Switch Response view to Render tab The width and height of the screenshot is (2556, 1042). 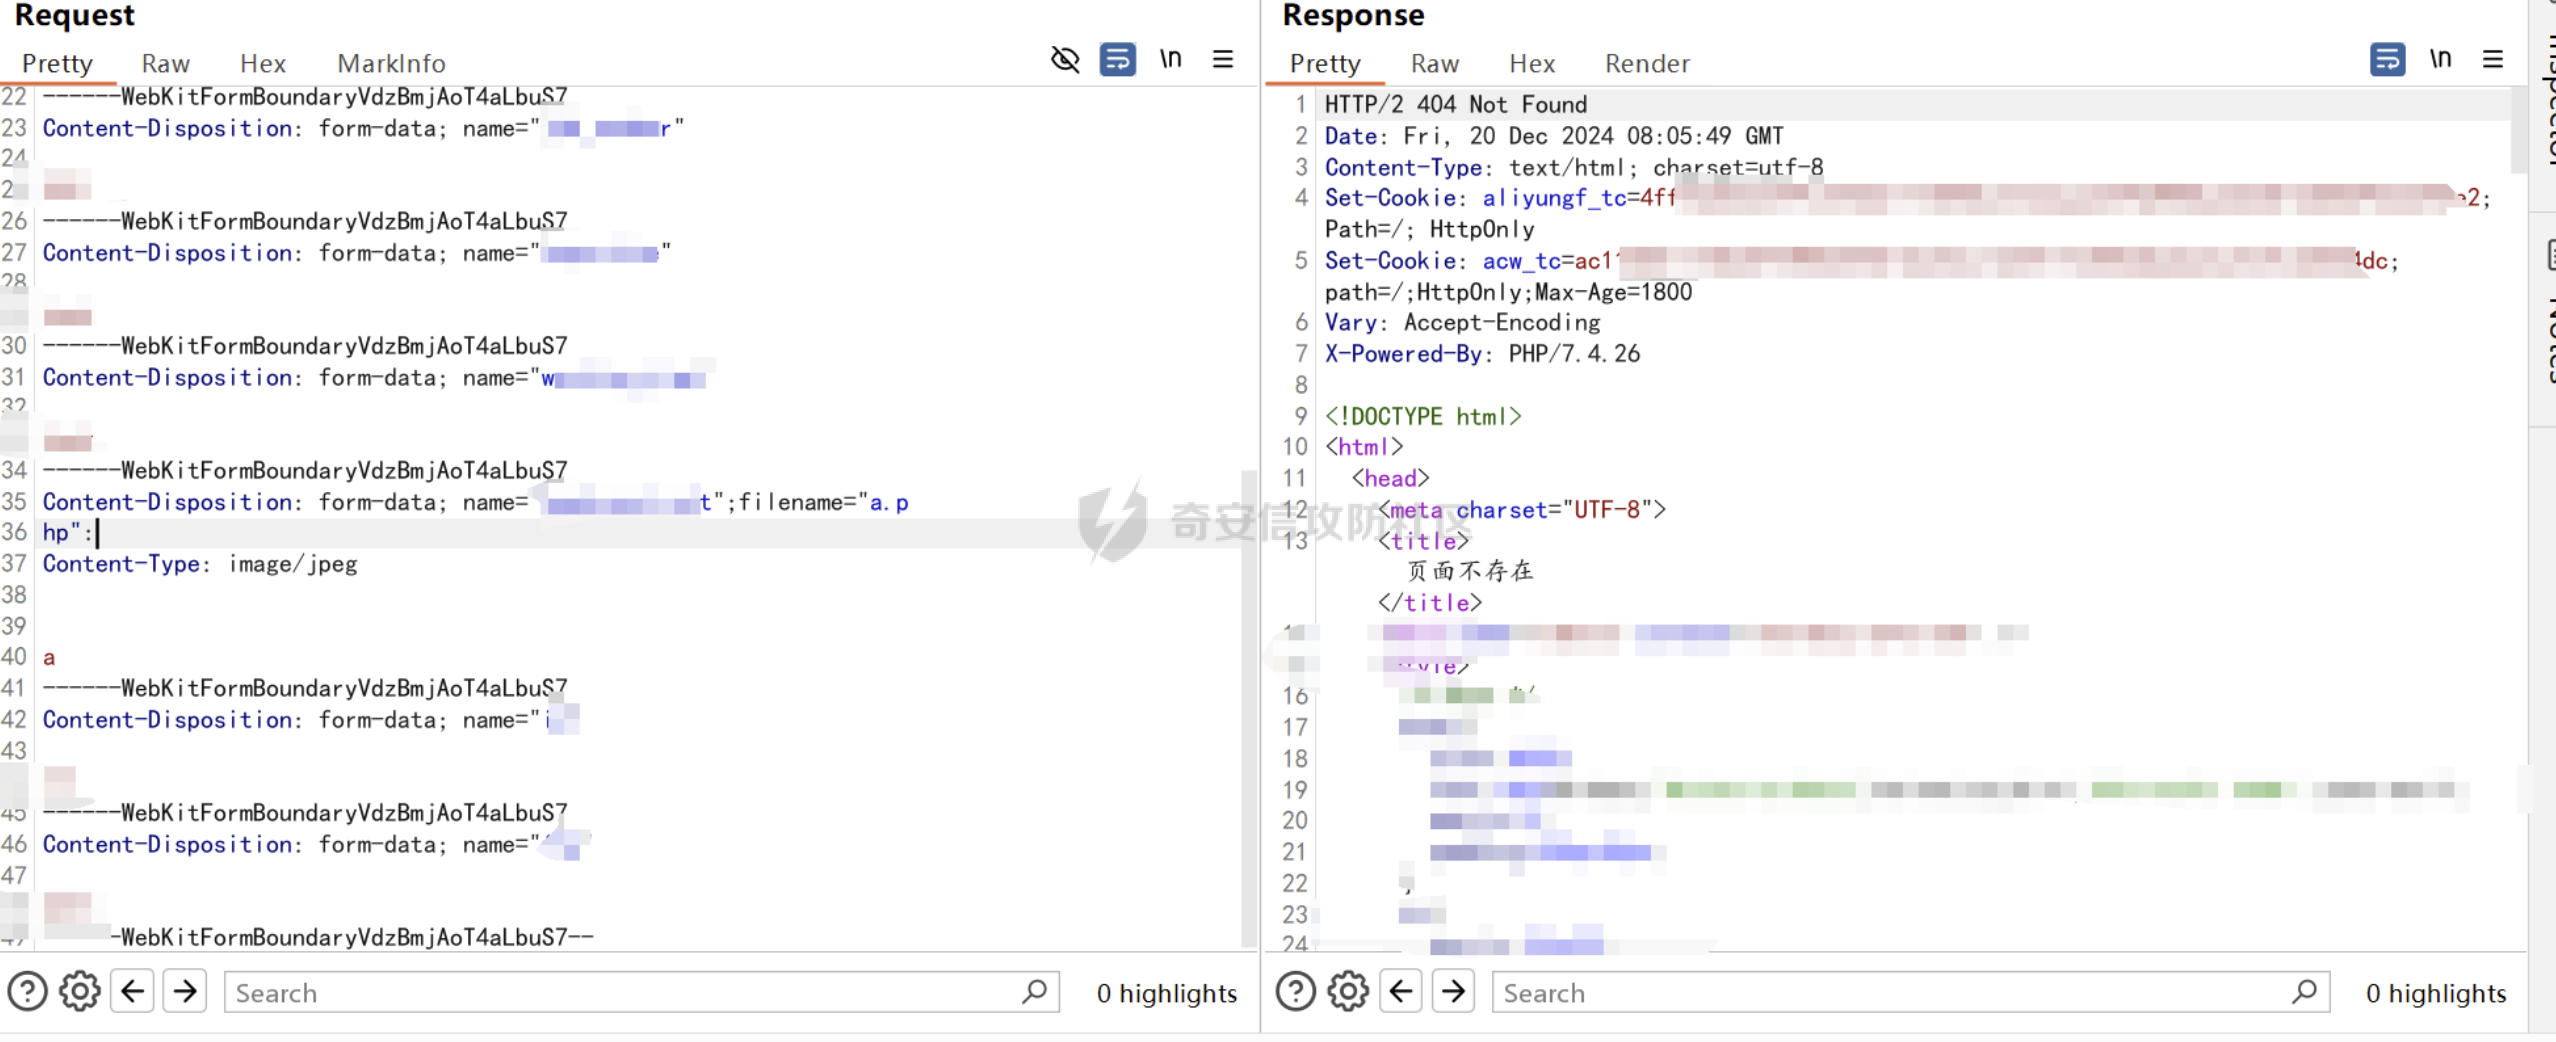pyautogui.click(x=1646, y=64)
